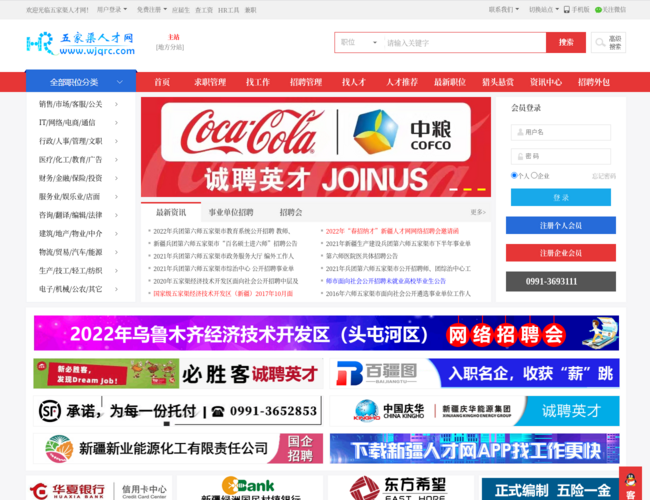Click the mobile phone icon for 手机版
Screen dimensions: 650x500
[x=567, y=10]
